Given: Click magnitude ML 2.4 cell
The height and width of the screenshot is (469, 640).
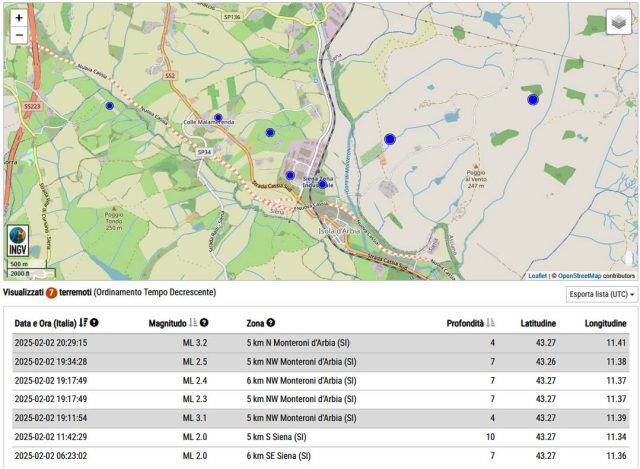Looking at the screenshot, I should coord(195,380).
